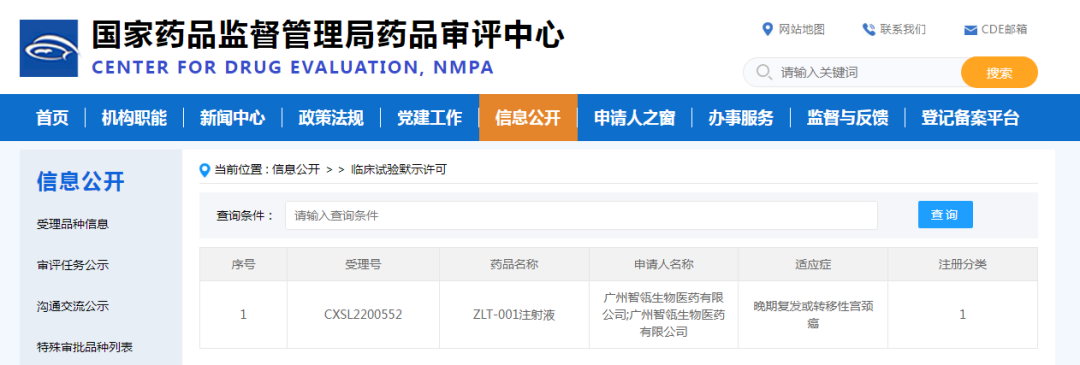
Task: Open 机构职能 navigation item
Action: (x=134, y=118)
